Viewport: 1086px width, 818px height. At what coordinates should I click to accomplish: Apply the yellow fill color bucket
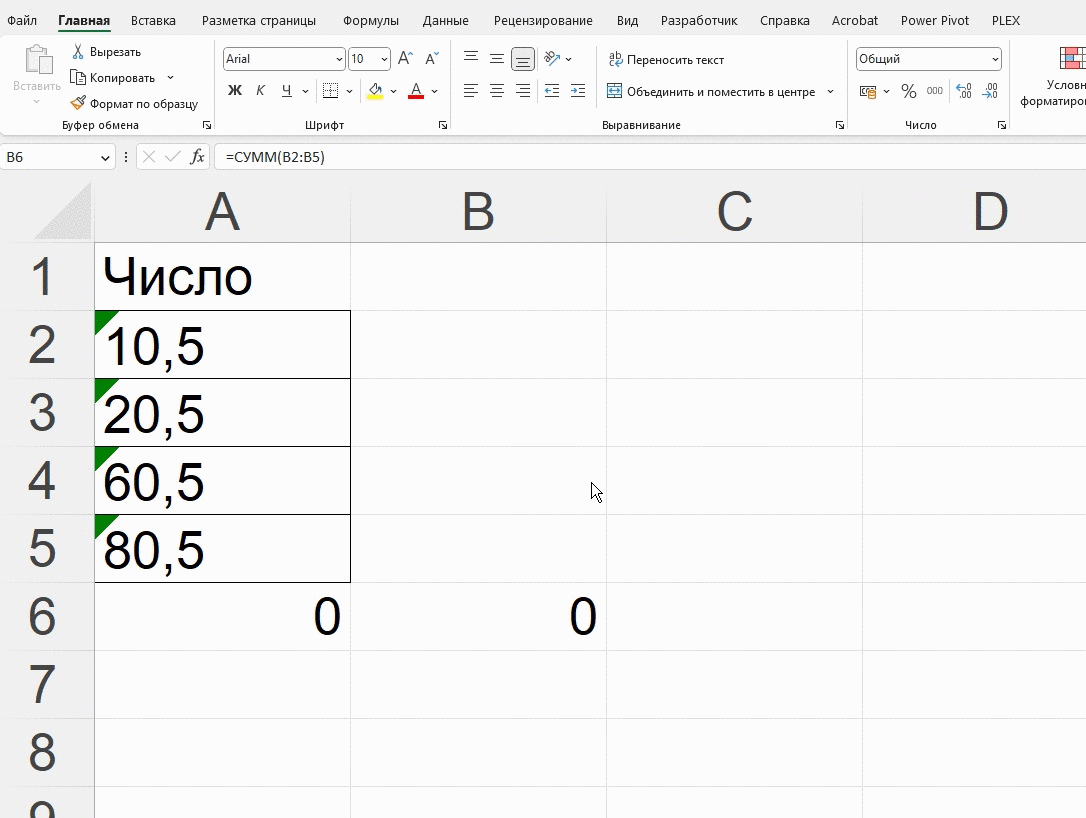[x=375, y=91]
